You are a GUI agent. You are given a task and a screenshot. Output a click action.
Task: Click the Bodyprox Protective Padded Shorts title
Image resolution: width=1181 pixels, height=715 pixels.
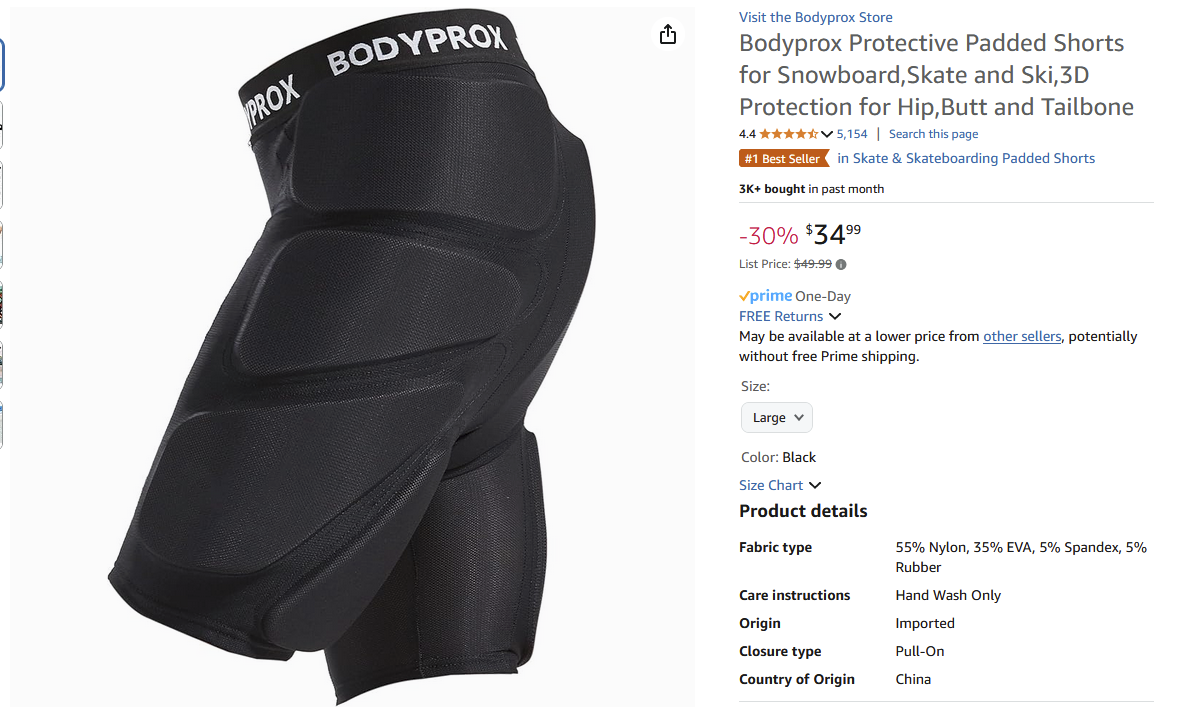coord(936,75)
